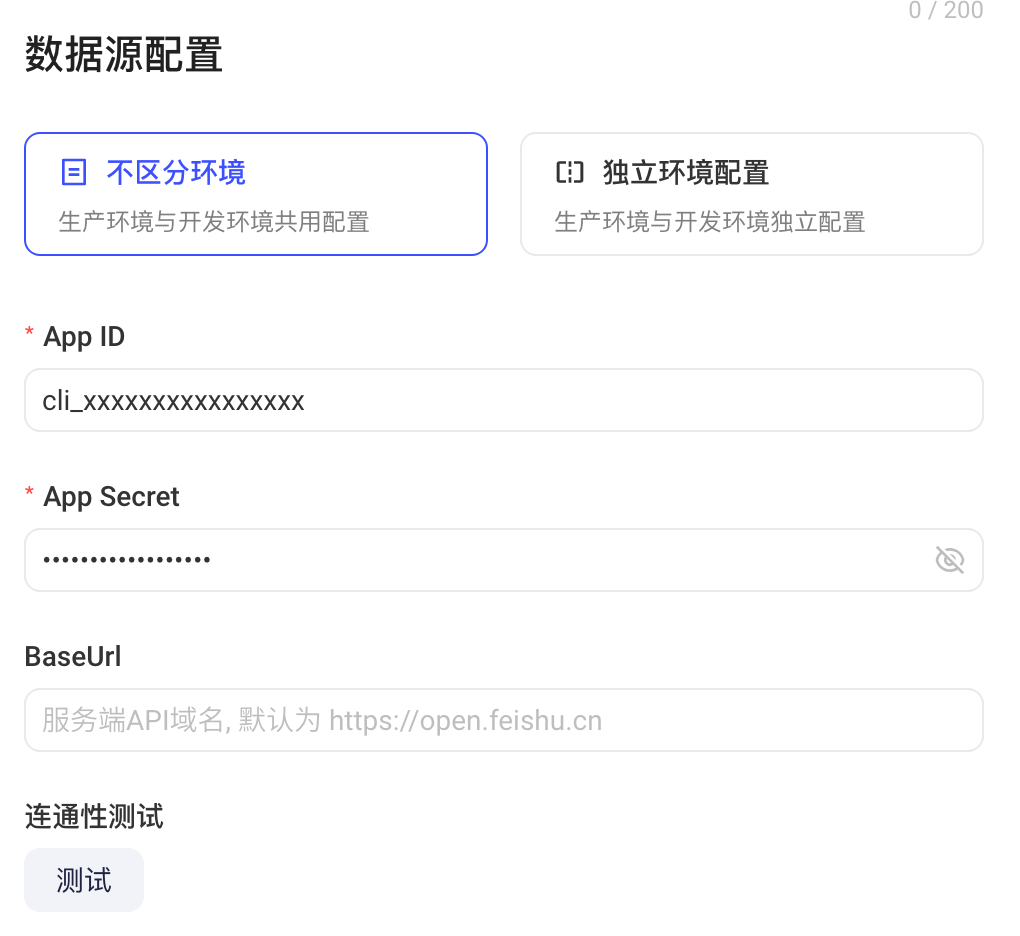
Task: Click the 生产环境与开发环境独立配置 description text
Action: [x=710, y=222]
